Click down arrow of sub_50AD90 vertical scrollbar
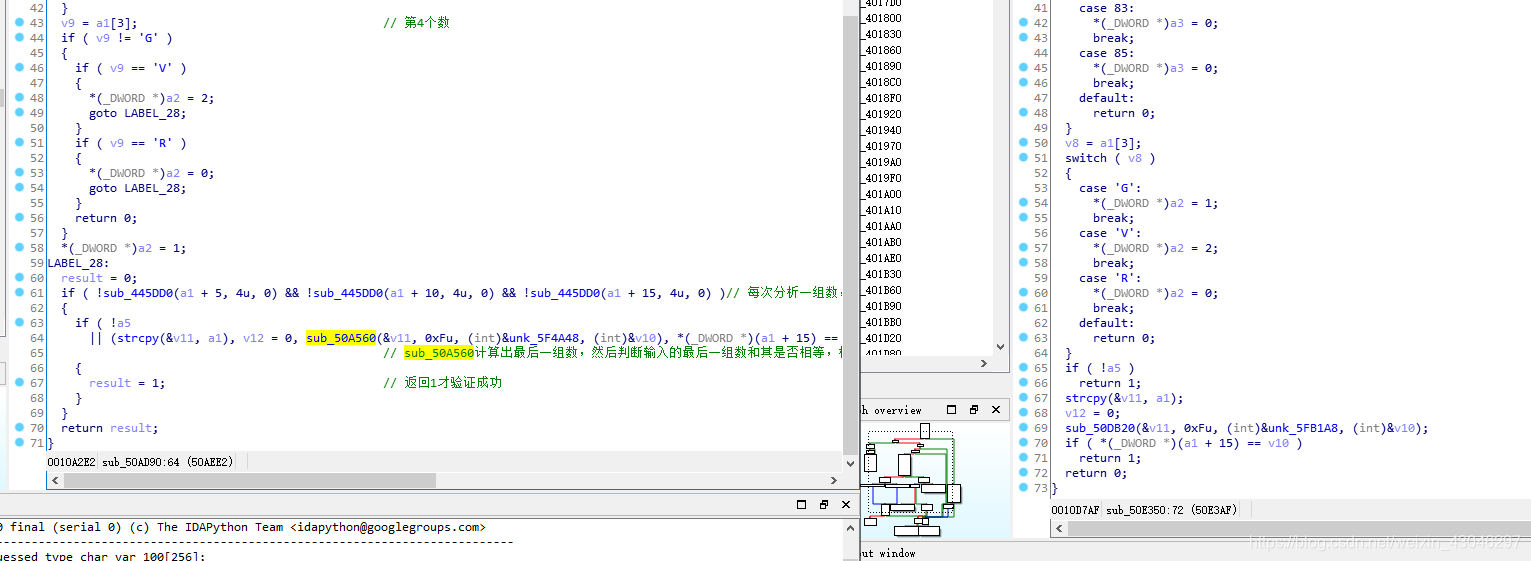 pos(850,464)
